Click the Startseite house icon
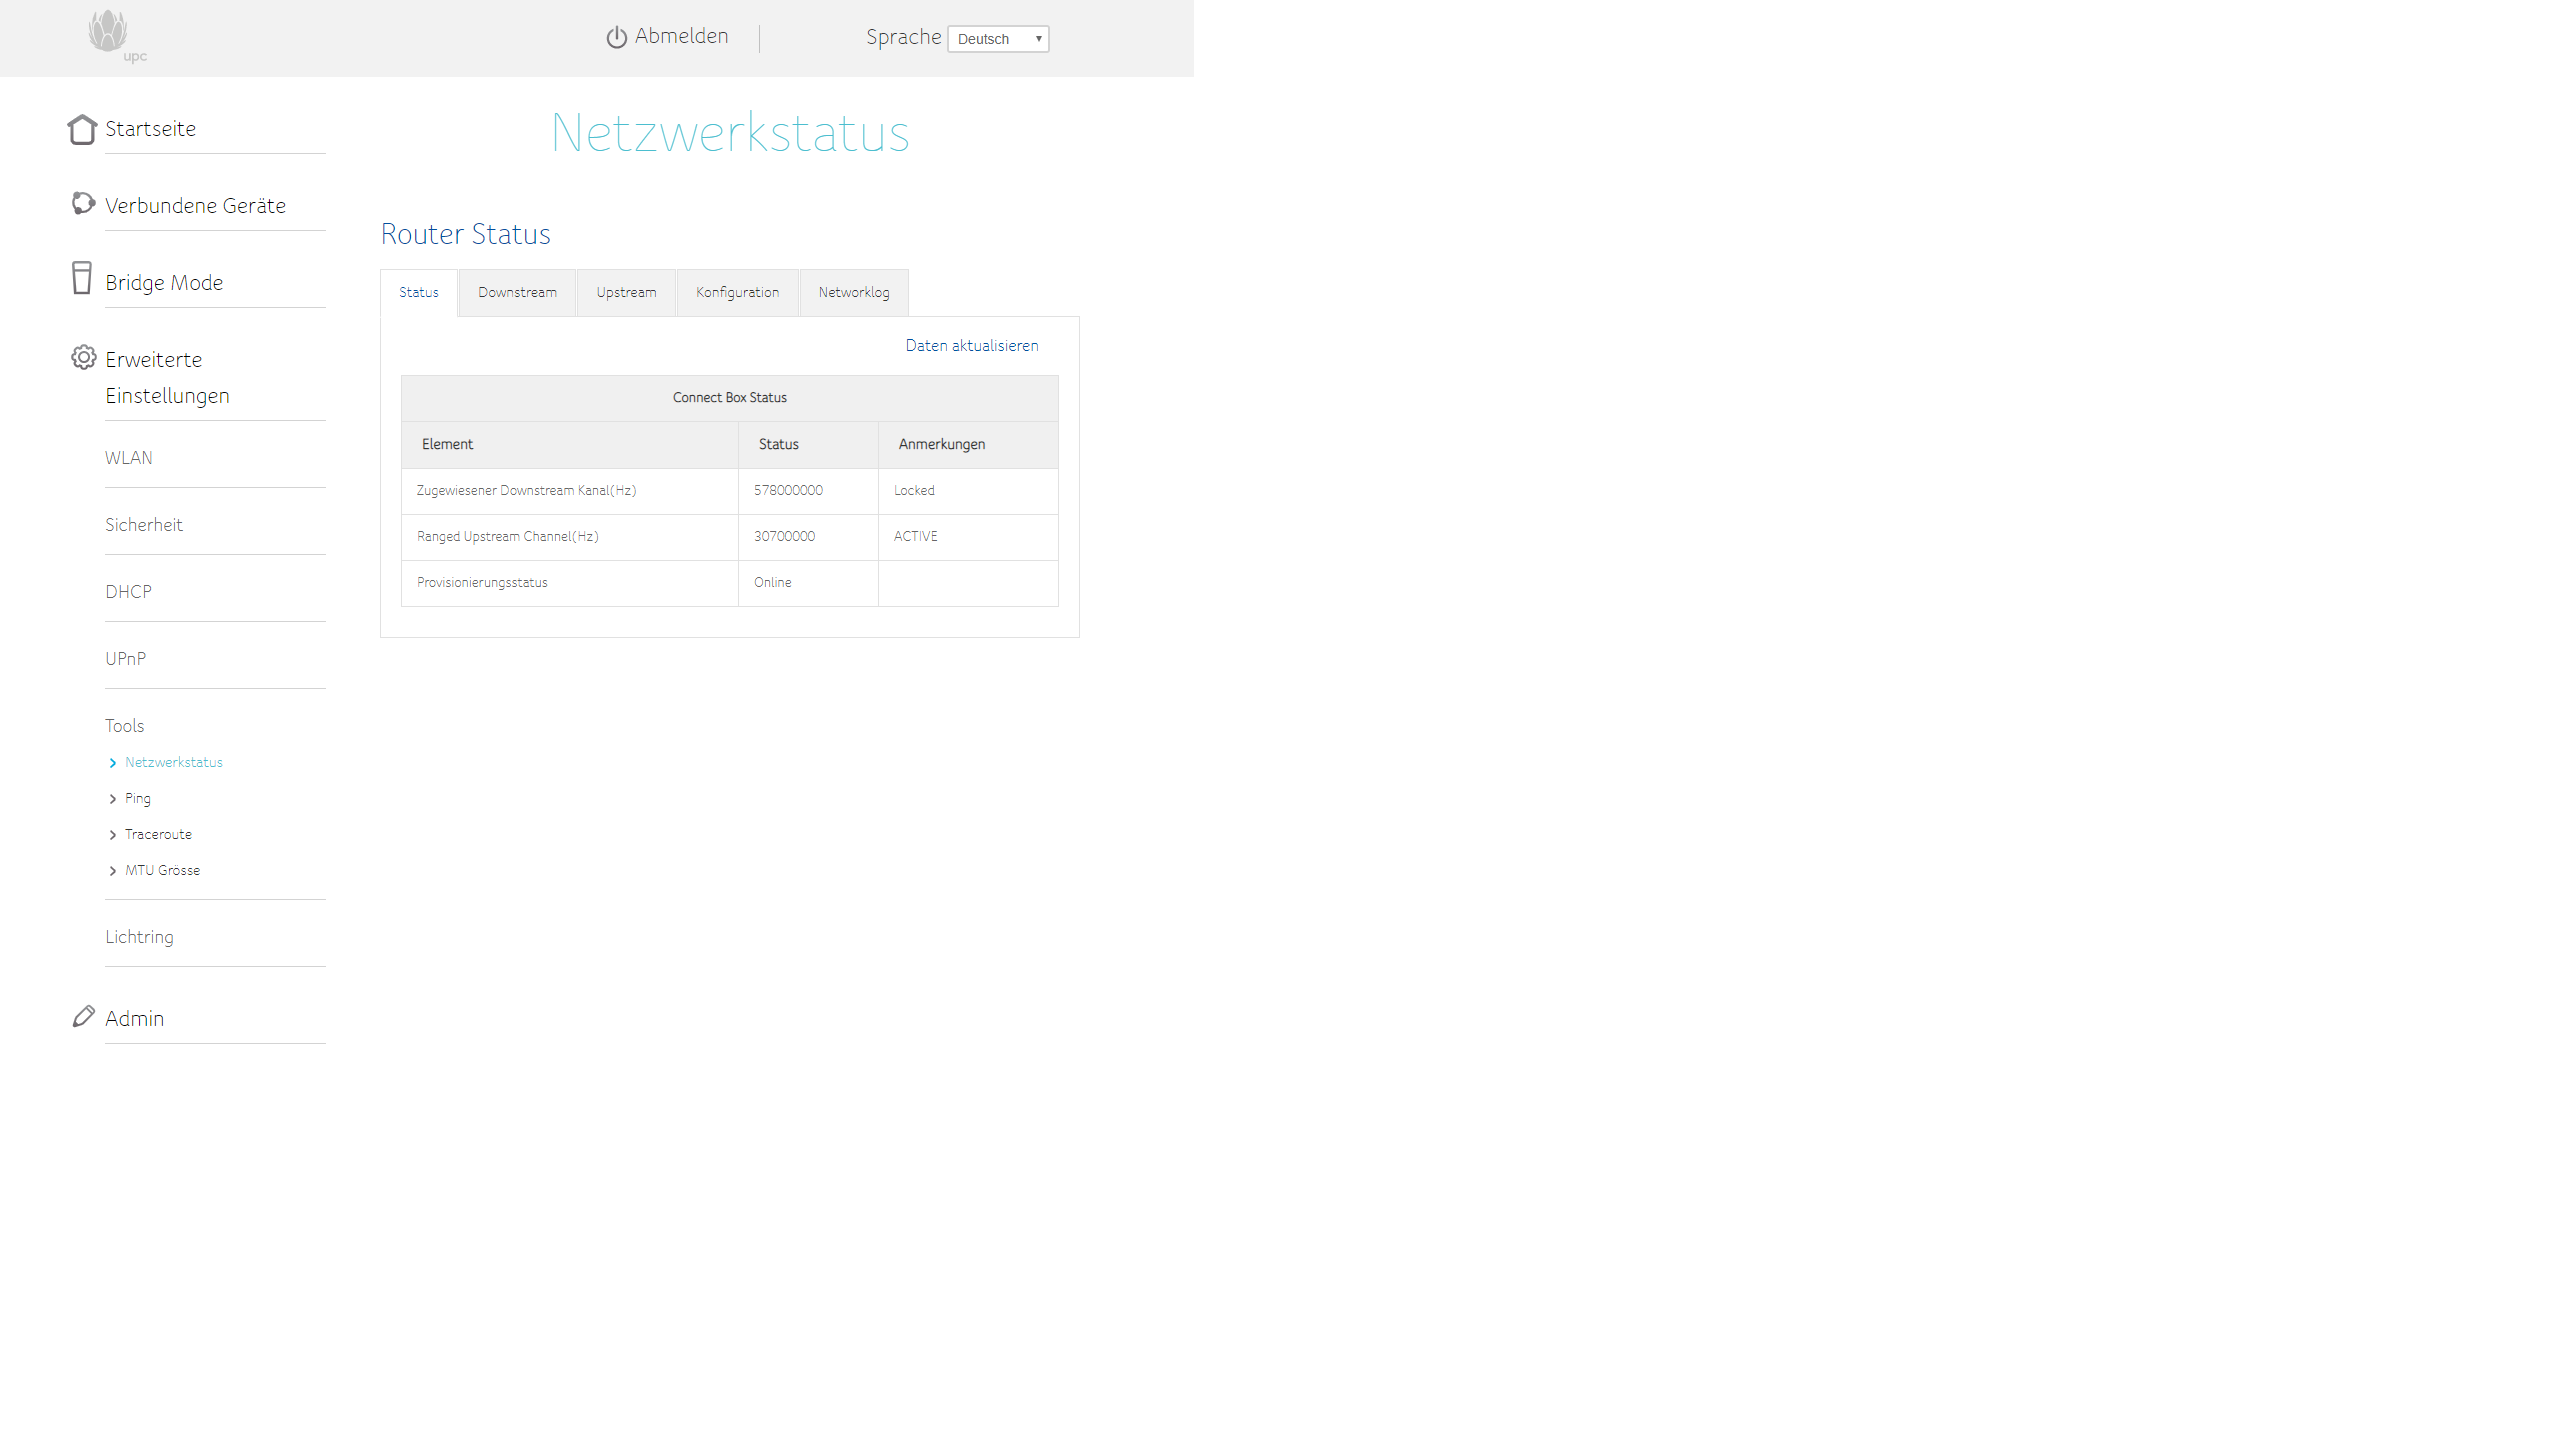 tap(82, 129)
